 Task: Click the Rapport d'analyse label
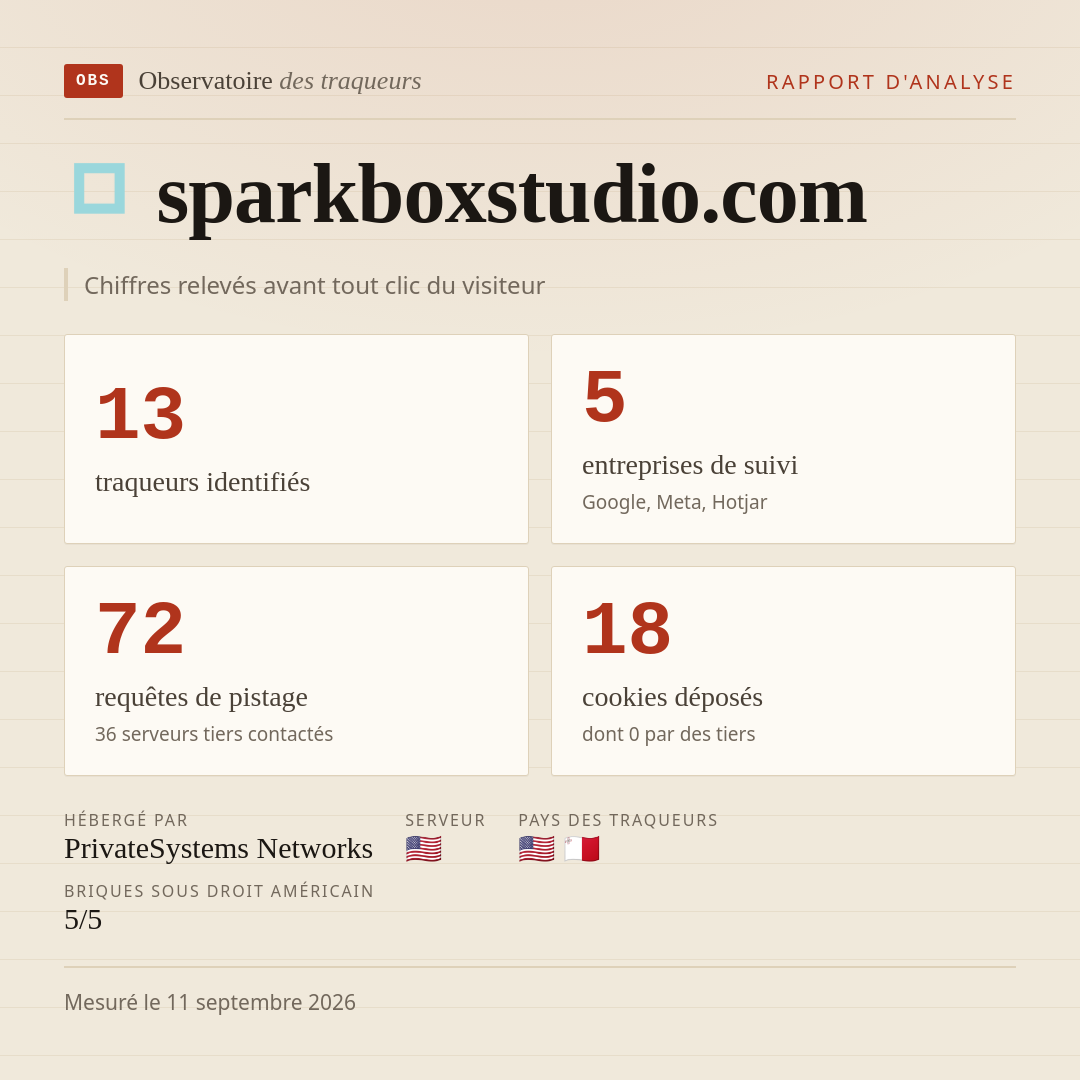point(891,82)
